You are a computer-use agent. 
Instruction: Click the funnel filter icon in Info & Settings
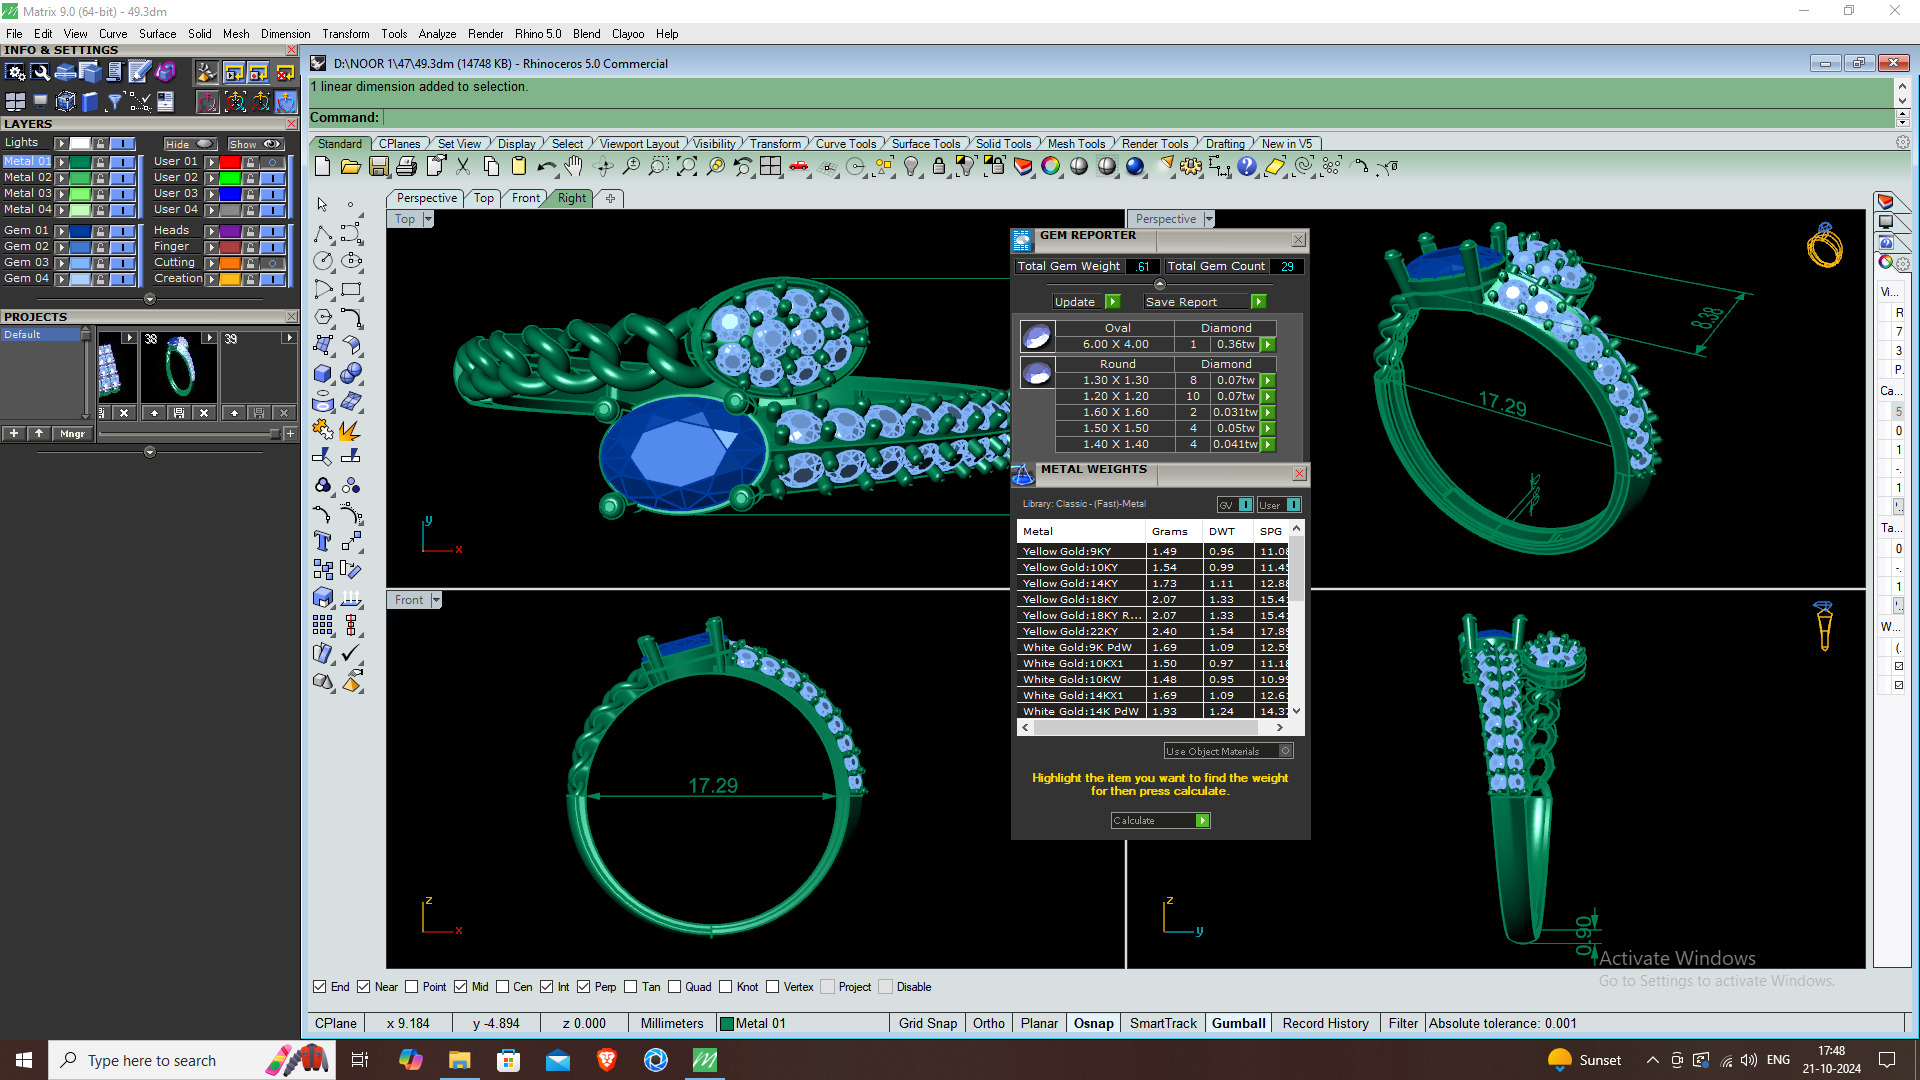tap(115, 102)
